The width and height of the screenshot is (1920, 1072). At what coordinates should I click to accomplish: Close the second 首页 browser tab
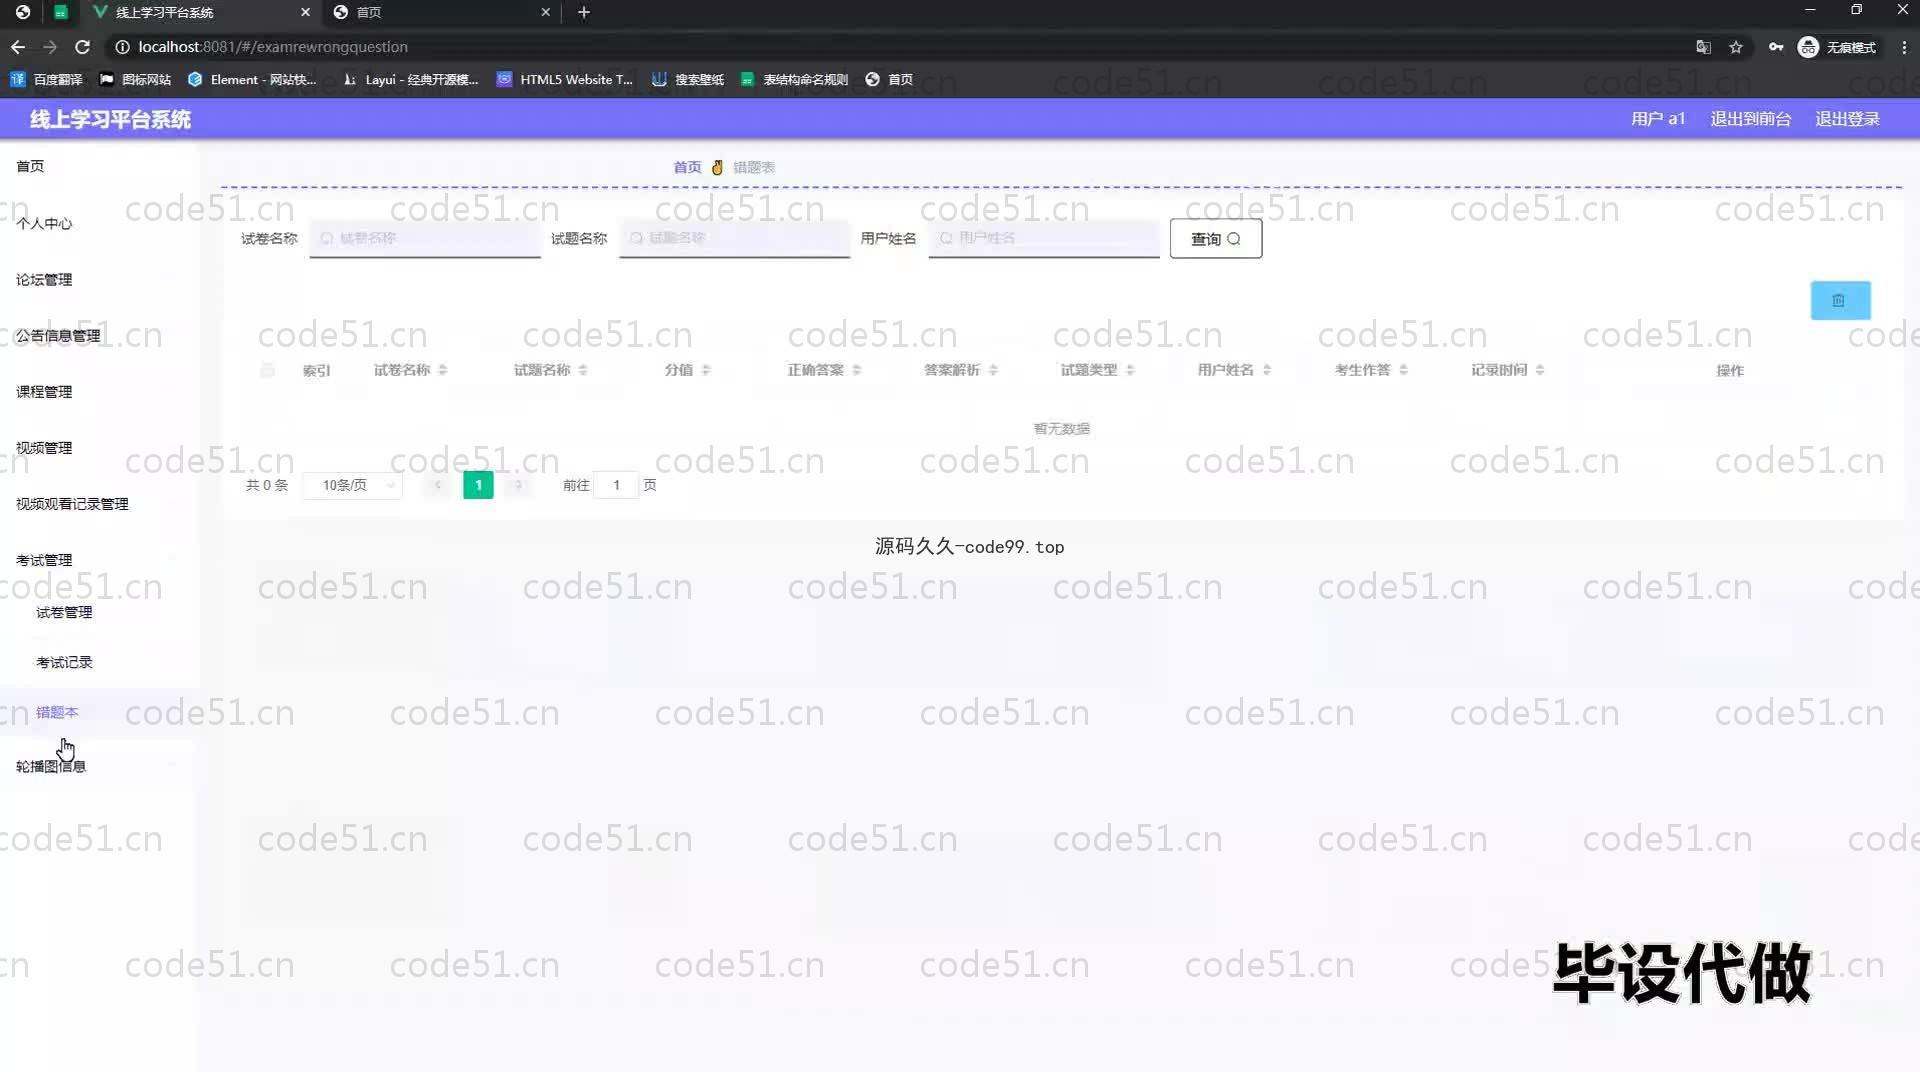click(545, 12)
